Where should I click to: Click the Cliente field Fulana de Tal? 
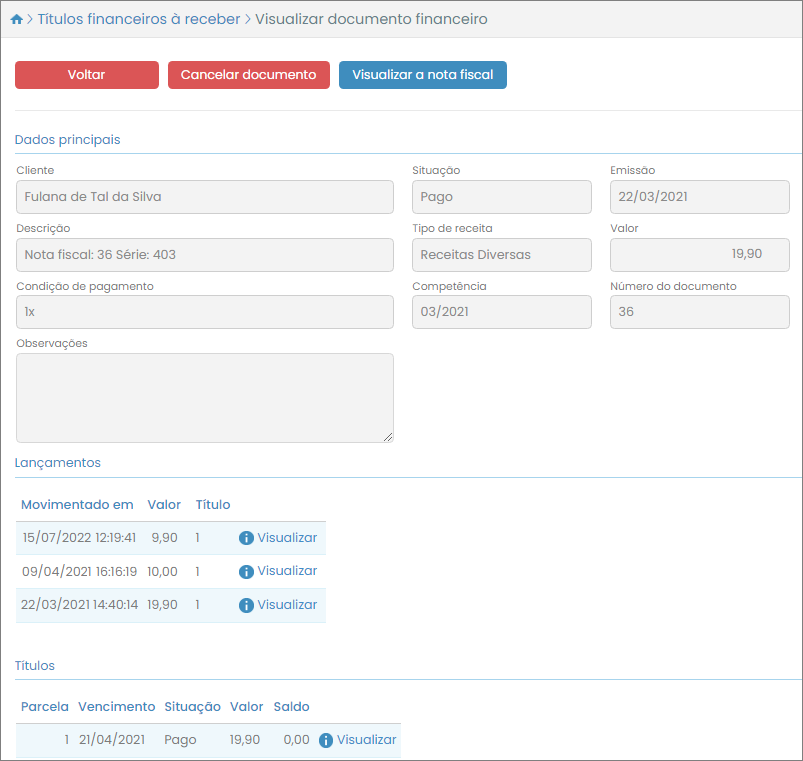click(x=205, y=197)
